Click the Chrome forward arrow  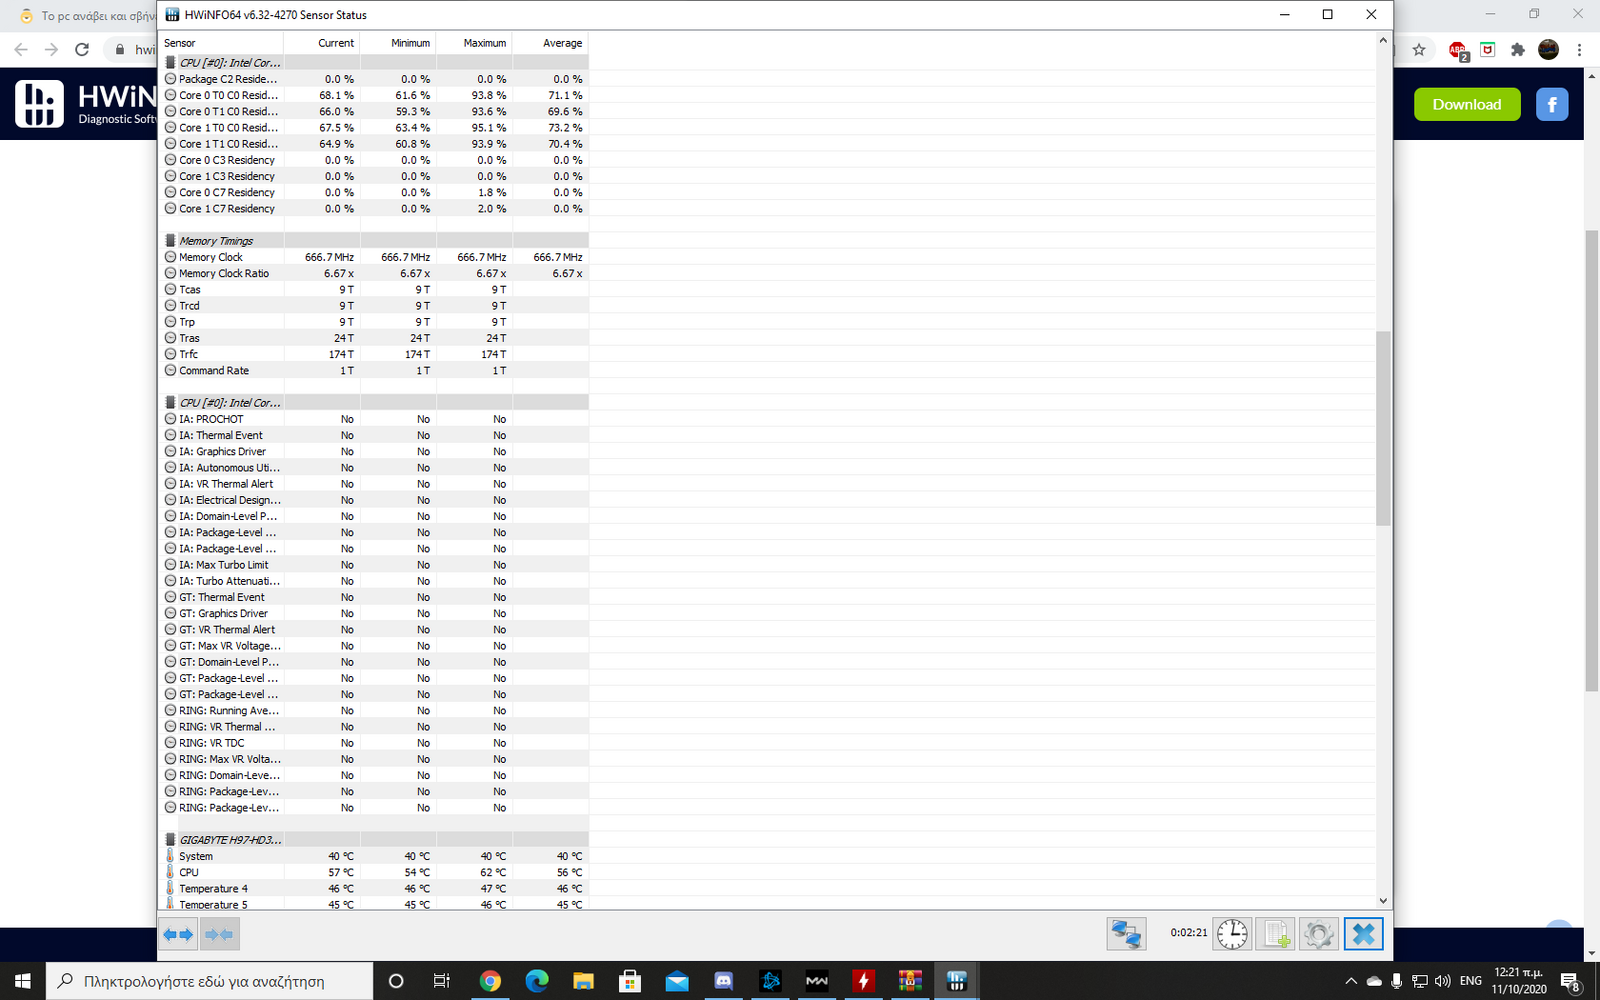tap(51, 50)
